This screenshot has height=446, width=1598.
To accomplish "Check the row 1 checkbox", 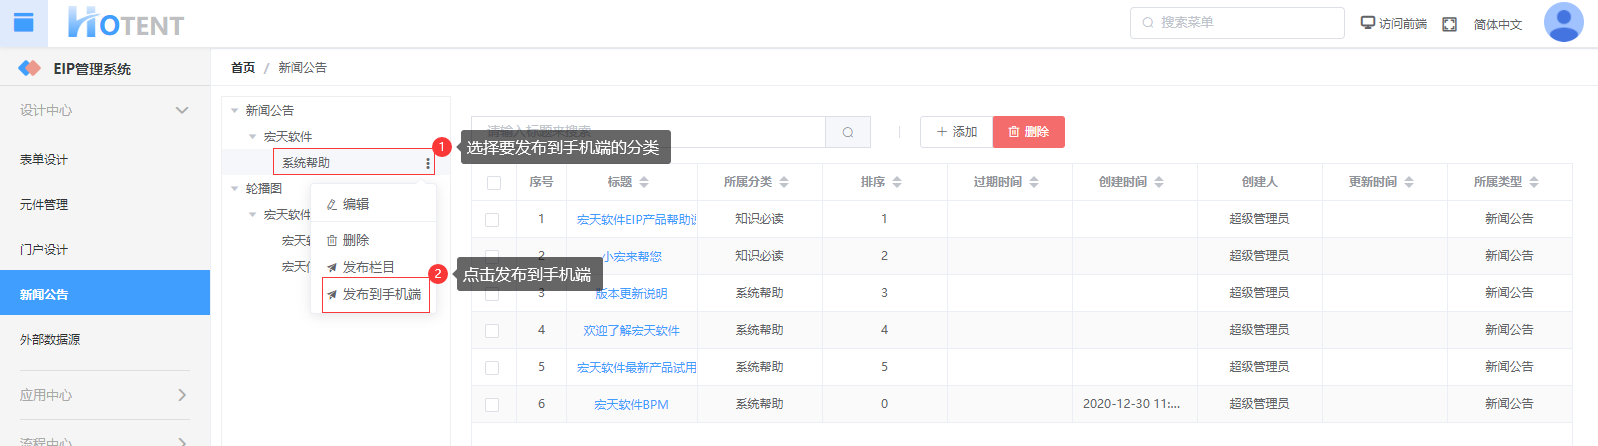I will [492, 220].
